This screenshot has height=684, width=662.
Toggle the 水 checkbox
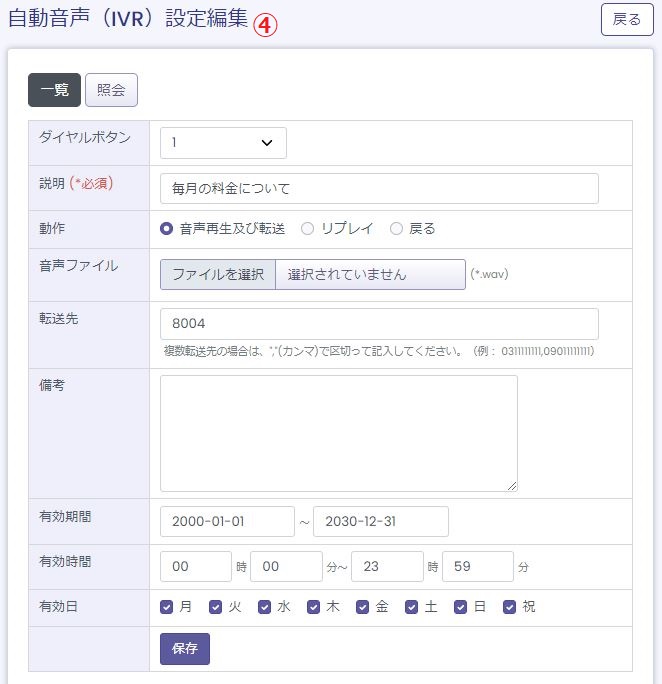click(265, 607)
